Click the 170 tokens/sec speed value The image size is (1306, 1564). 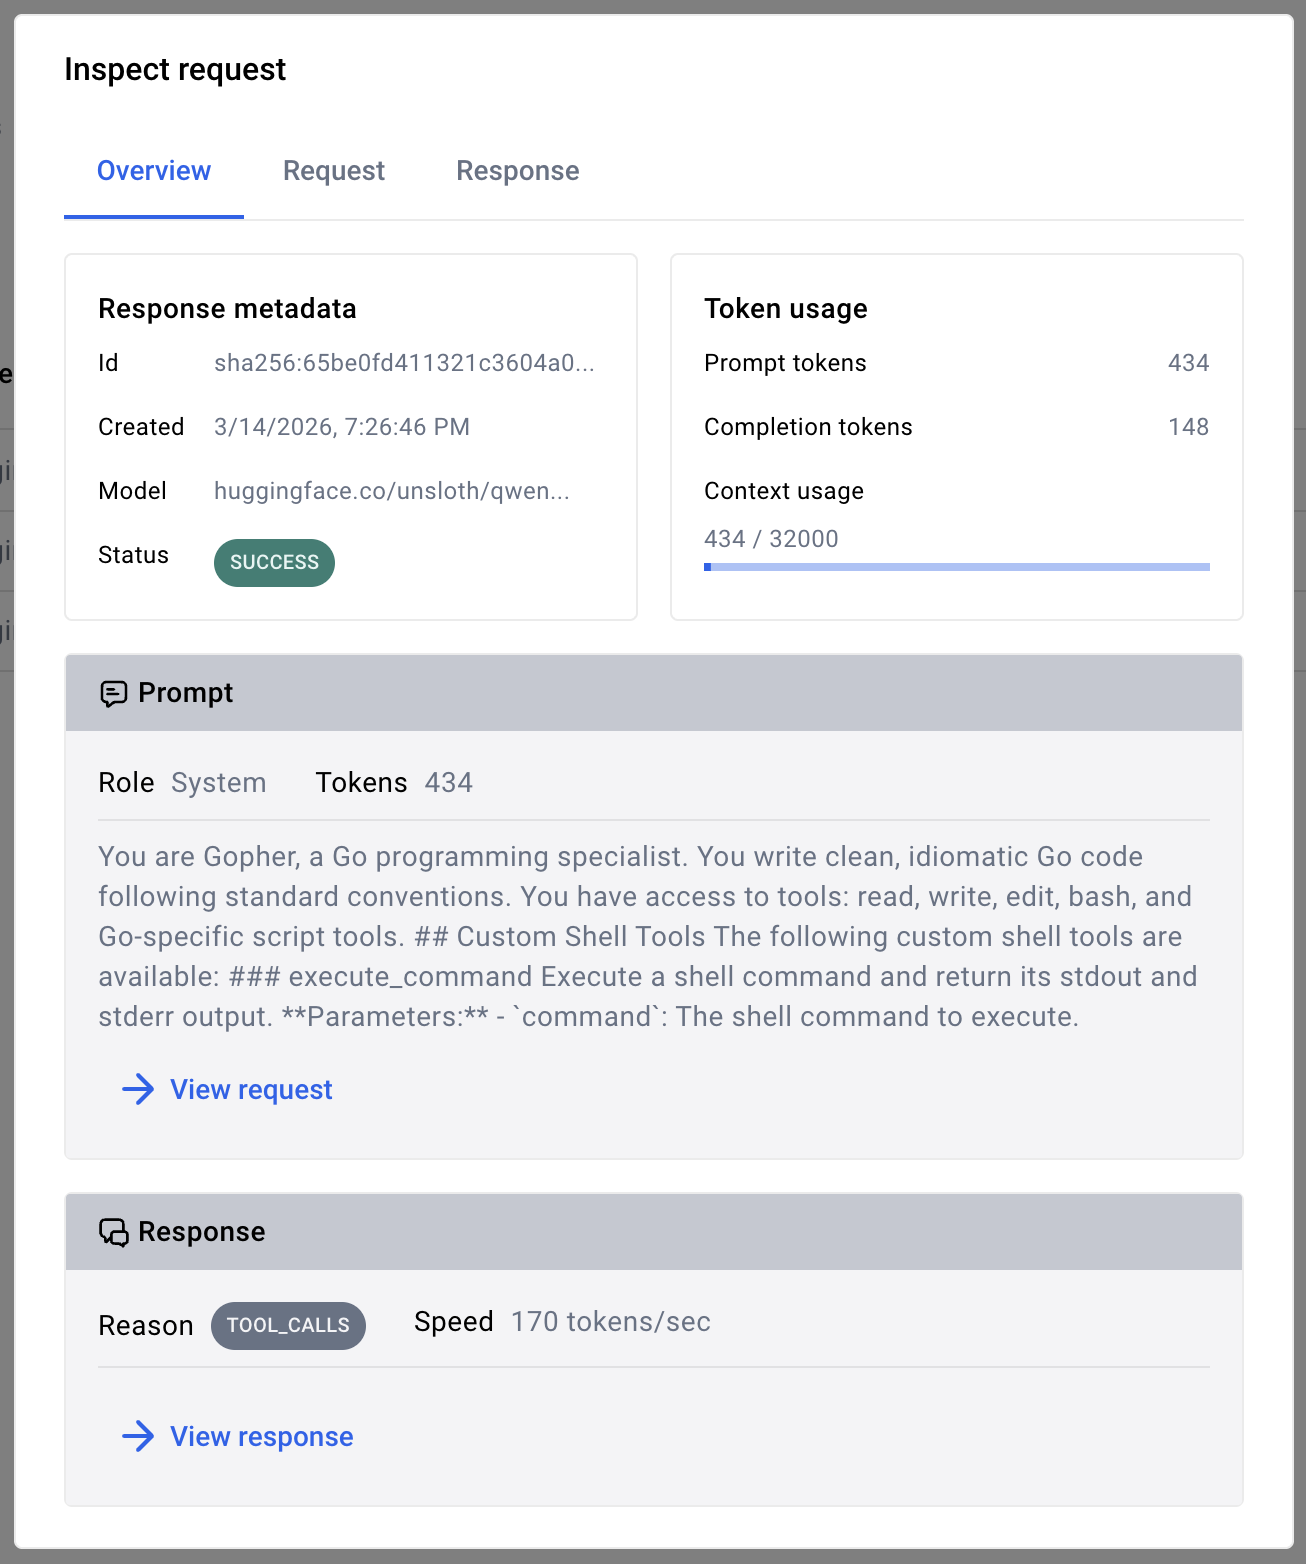[611, 1322]
